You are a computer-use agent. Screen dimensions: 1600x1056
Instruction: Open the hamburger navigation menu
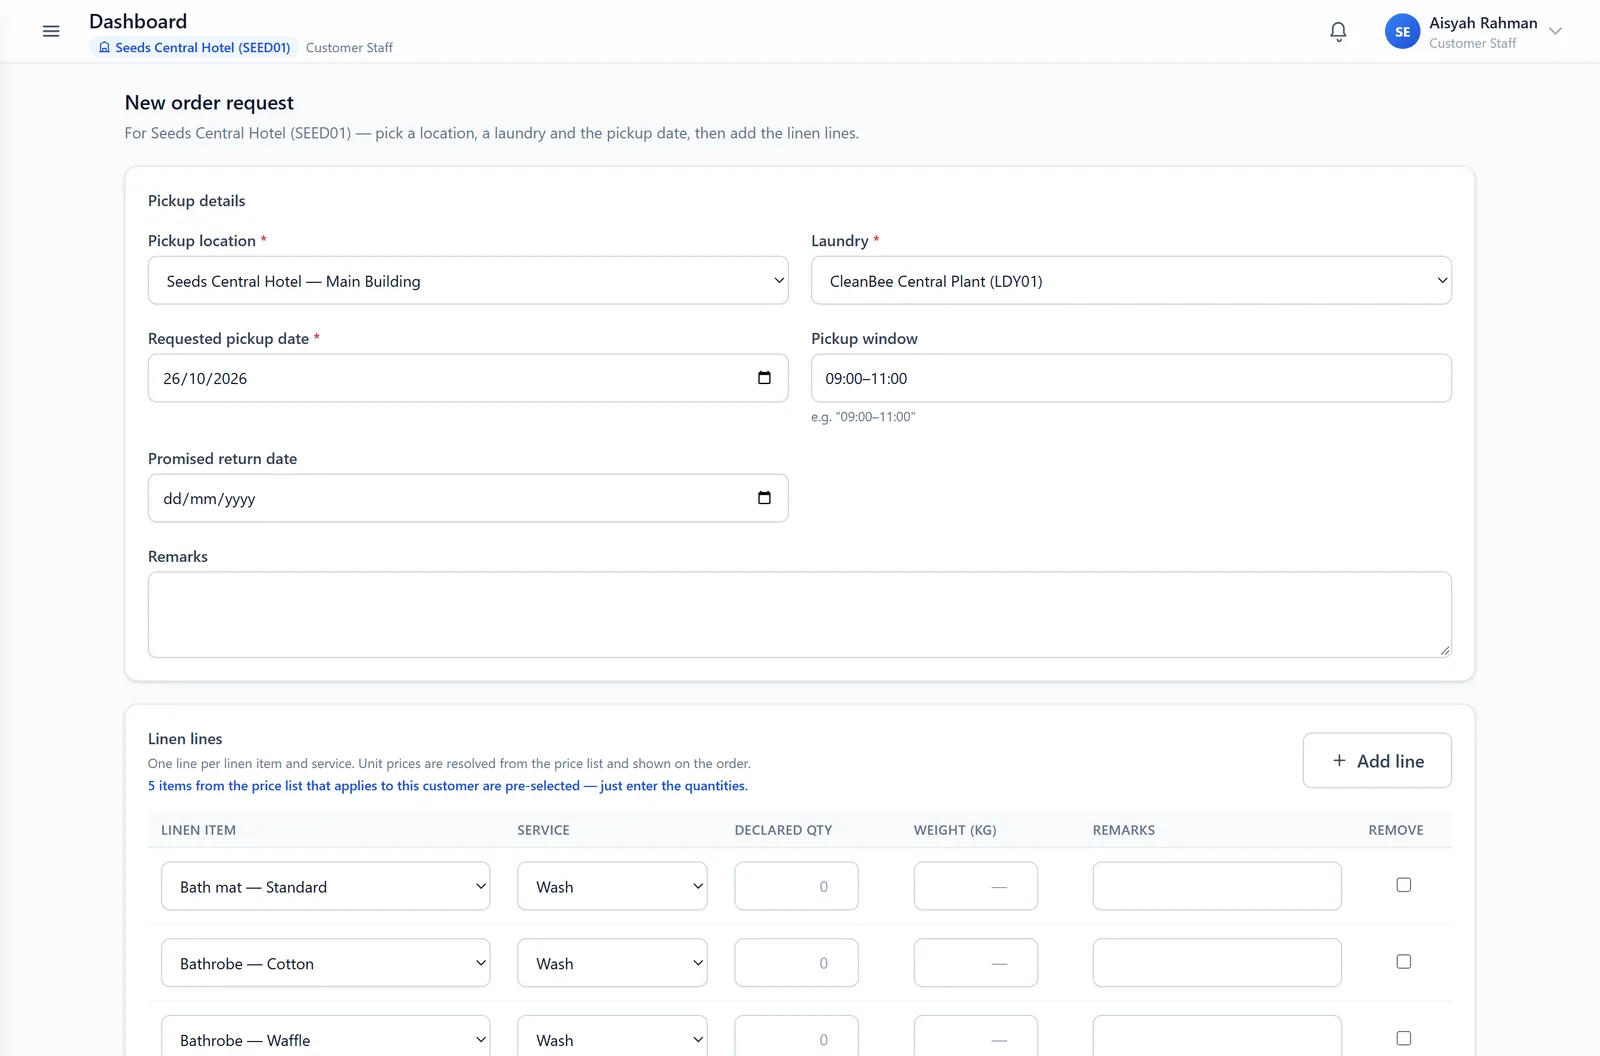tap(51, 31)
